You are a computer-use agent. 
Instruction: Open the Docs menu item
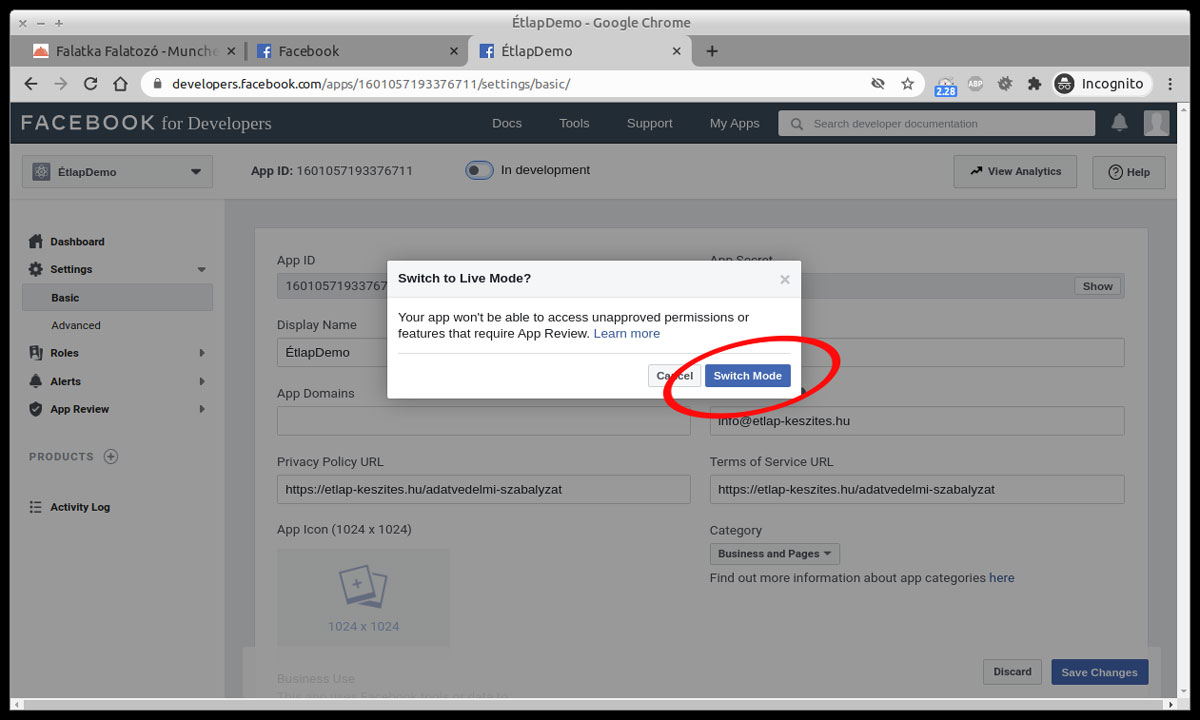pyautogui.click(x=507, y=123)
